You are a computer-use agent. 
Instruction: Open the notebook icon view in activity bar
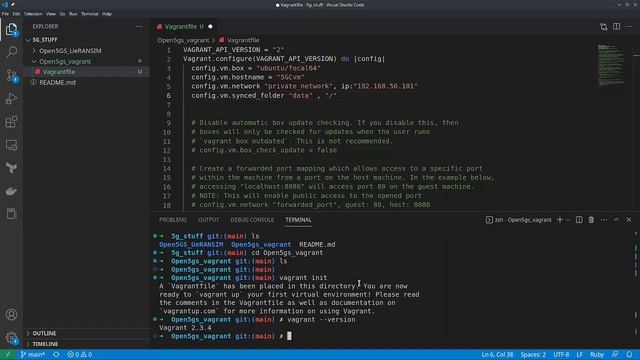pyautogui.click(x=11, y=213)
